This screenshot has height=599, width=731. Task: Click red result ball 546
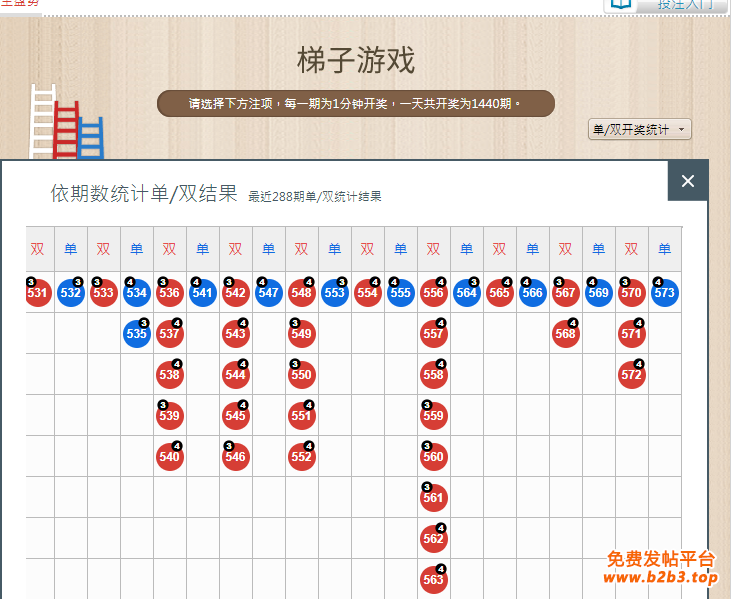tap(235, 457)
